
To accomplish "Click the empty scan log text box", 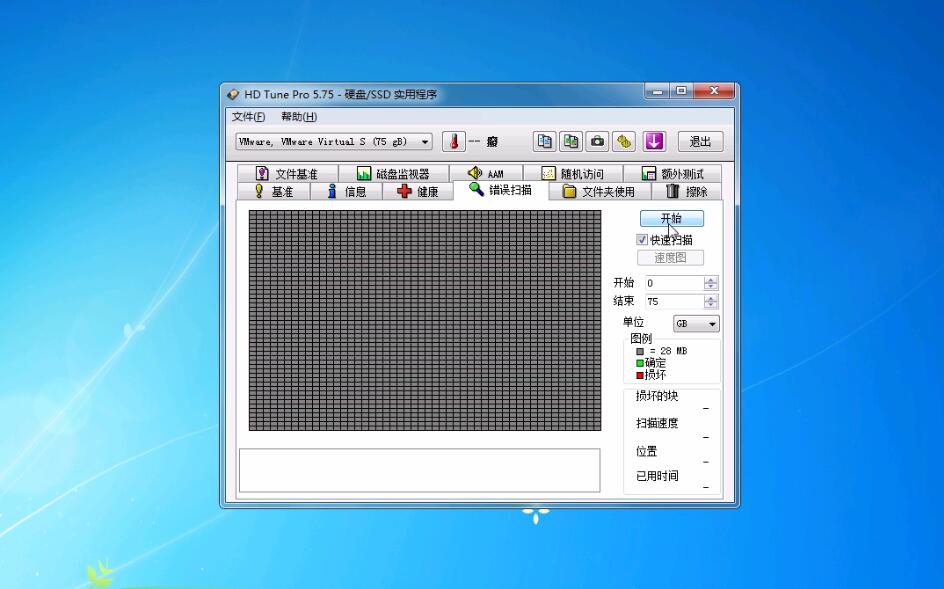I will pos(420,470).
